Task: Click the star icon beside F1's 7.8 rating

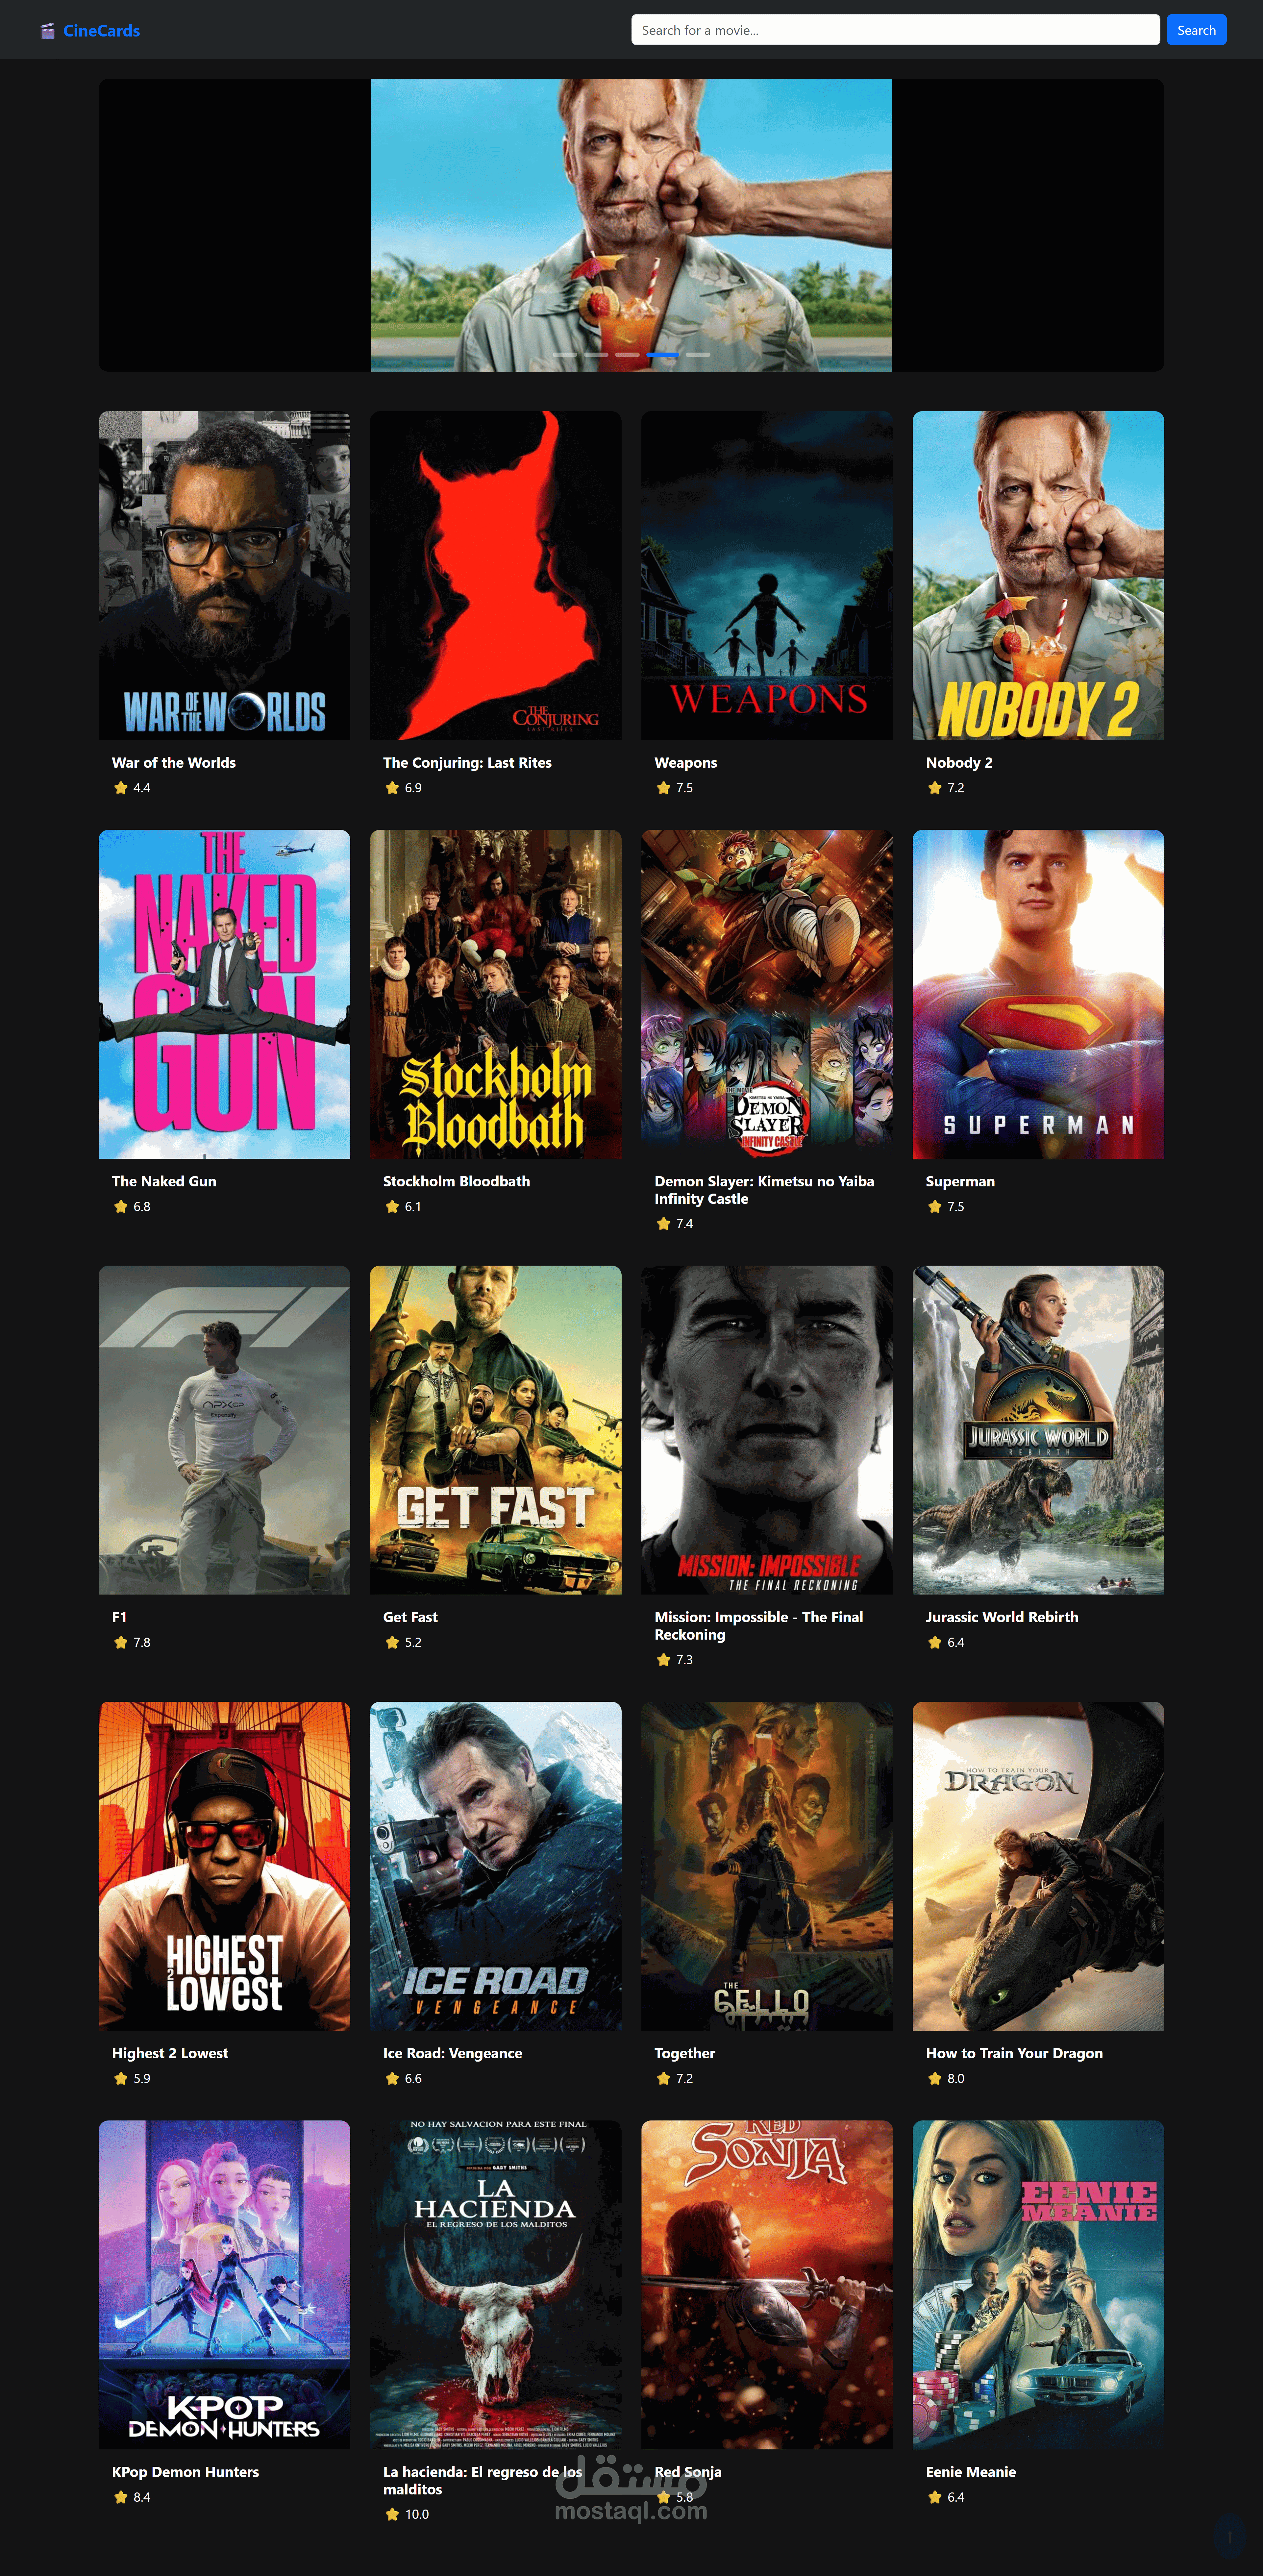Action: click(x=121, y=1642)
